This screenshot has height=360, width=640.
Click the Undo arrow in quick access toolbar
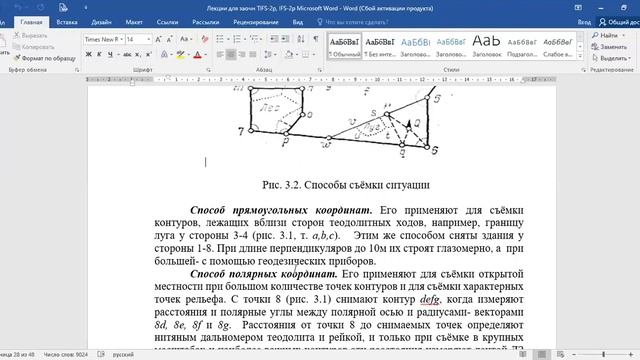(x=18, y=7)
